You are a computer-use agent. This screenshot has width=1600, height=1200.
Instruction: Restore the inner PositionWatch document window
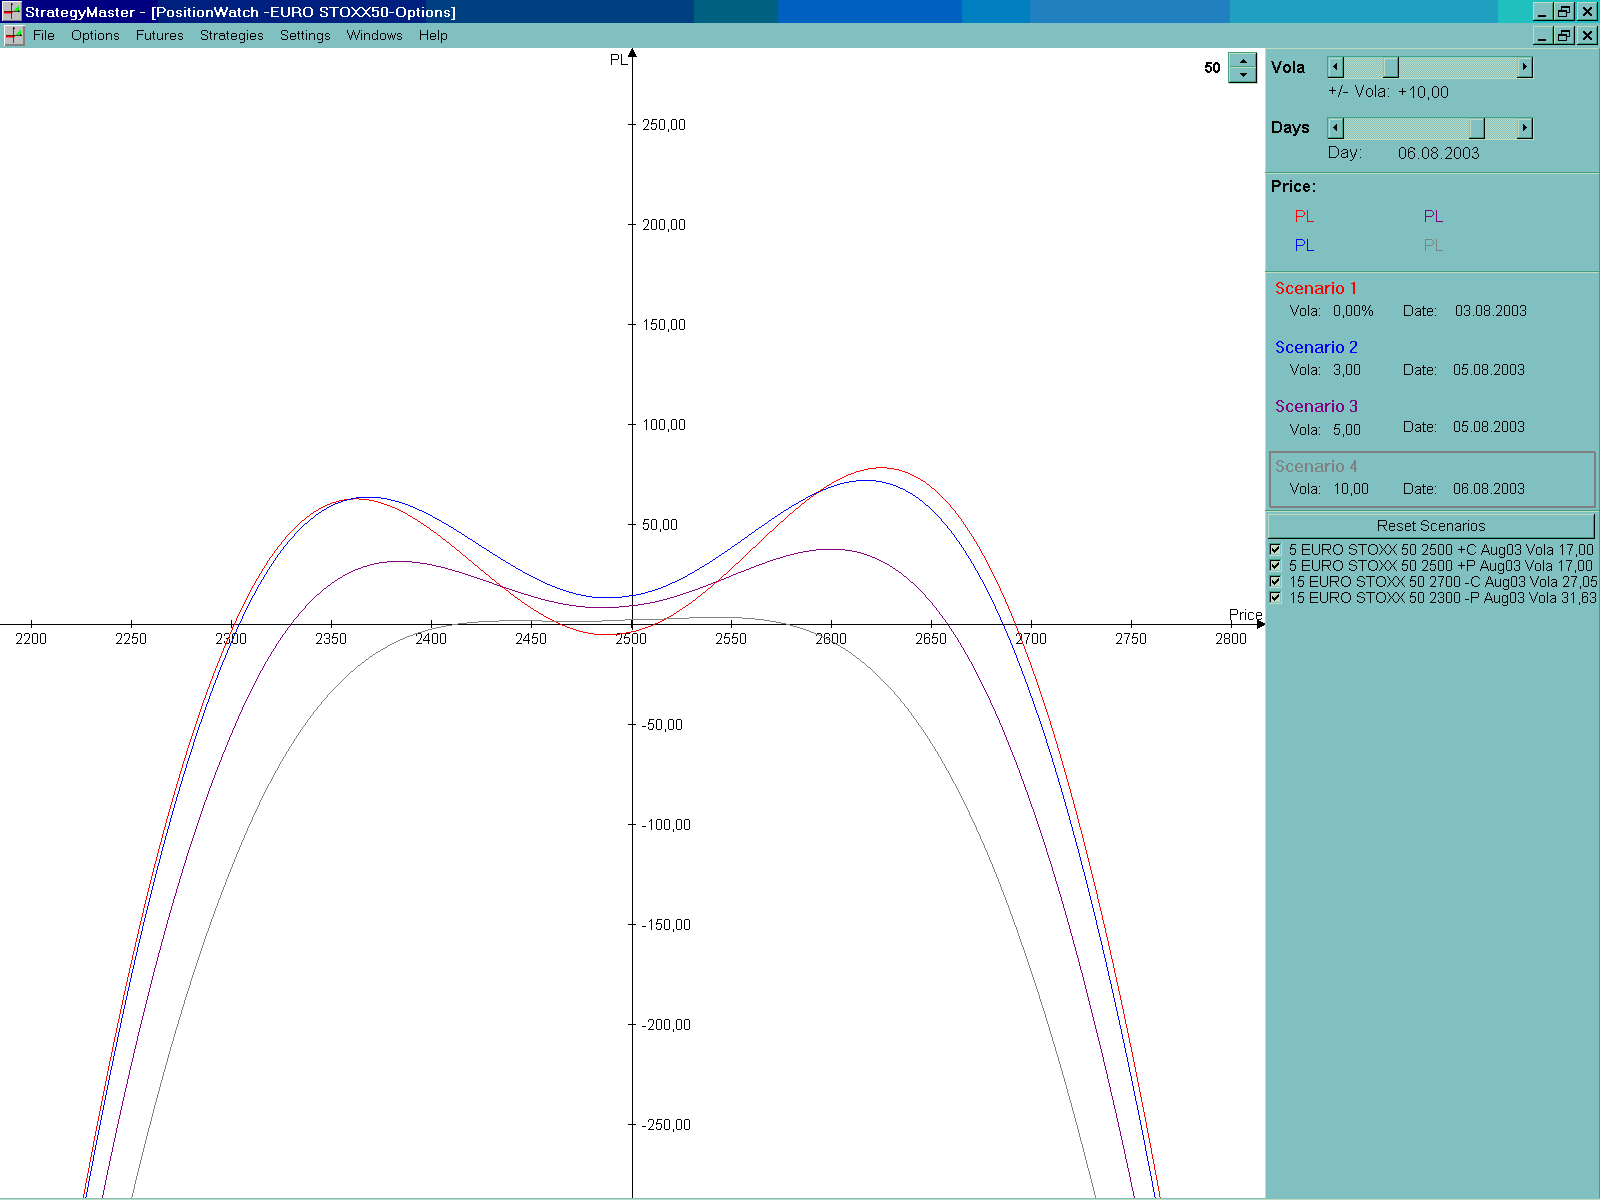(x=1564, y=36)
